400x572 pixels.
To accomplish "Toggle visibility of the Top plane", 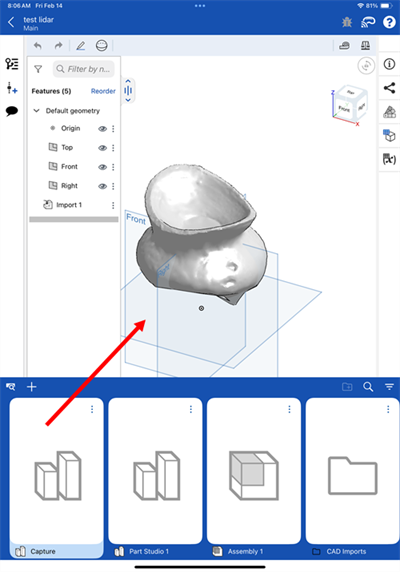I will 102,148.
